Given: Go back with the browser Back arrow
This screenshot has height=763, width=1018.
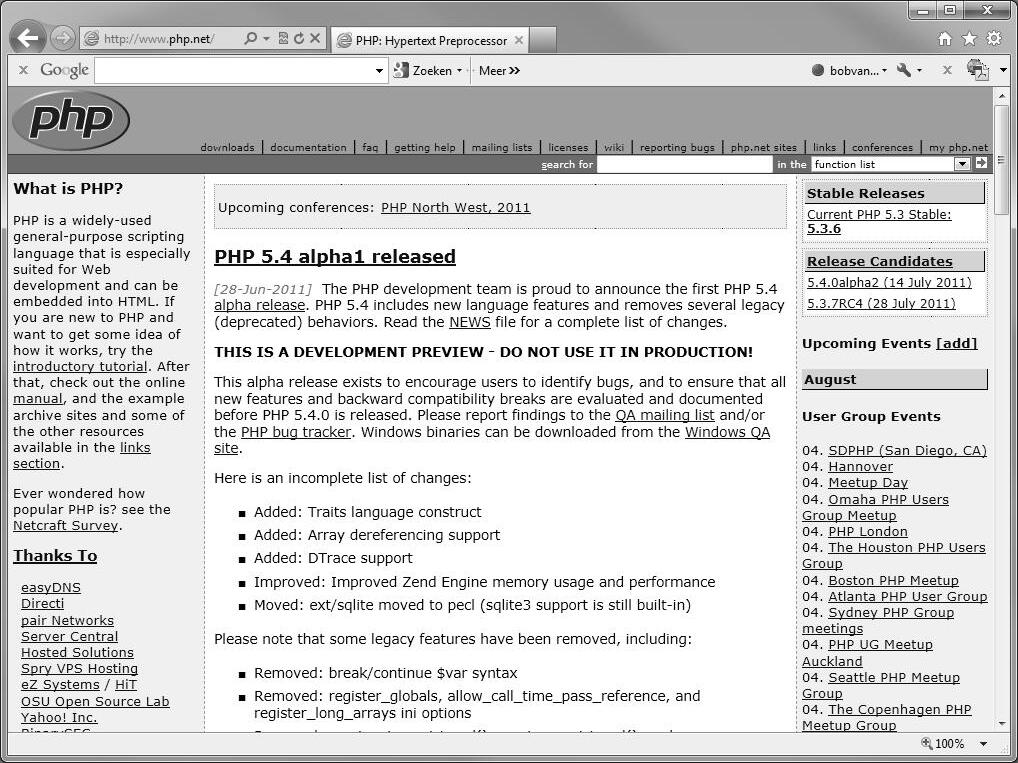Looking at the screenshot, I should (27, 38).
